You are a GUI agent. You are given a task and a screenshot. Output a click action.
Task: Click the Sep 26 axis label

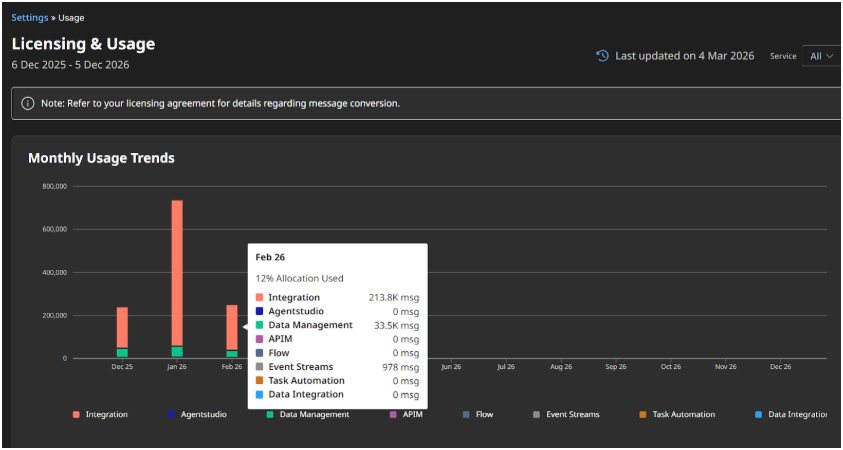pos(616,367)
